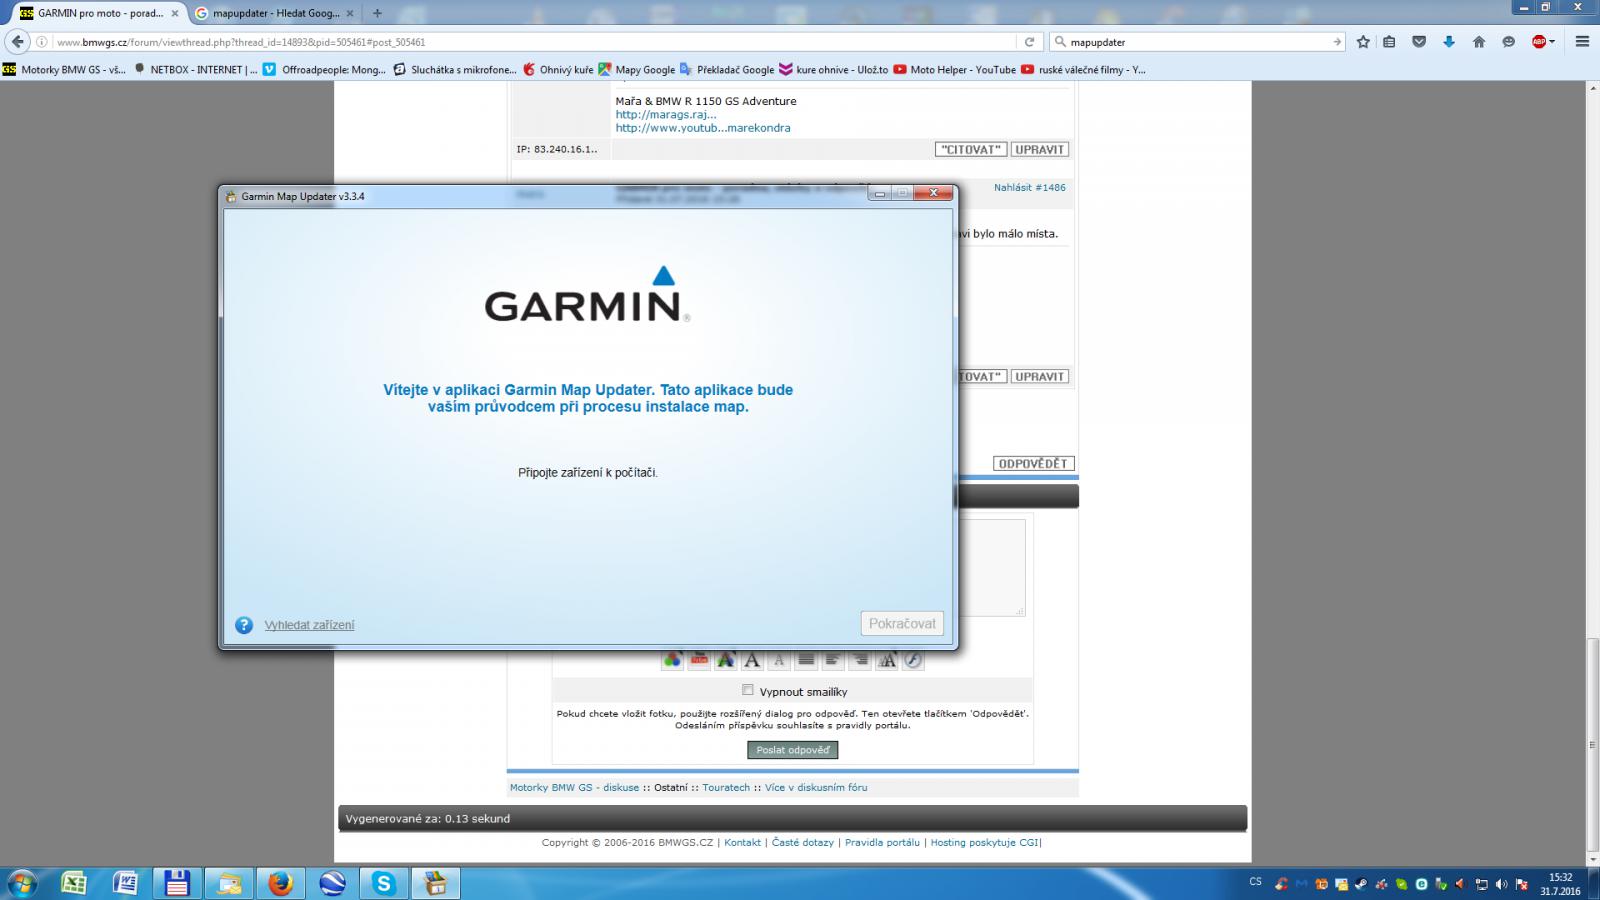Click the mapupdater search field

[1195, 42]
